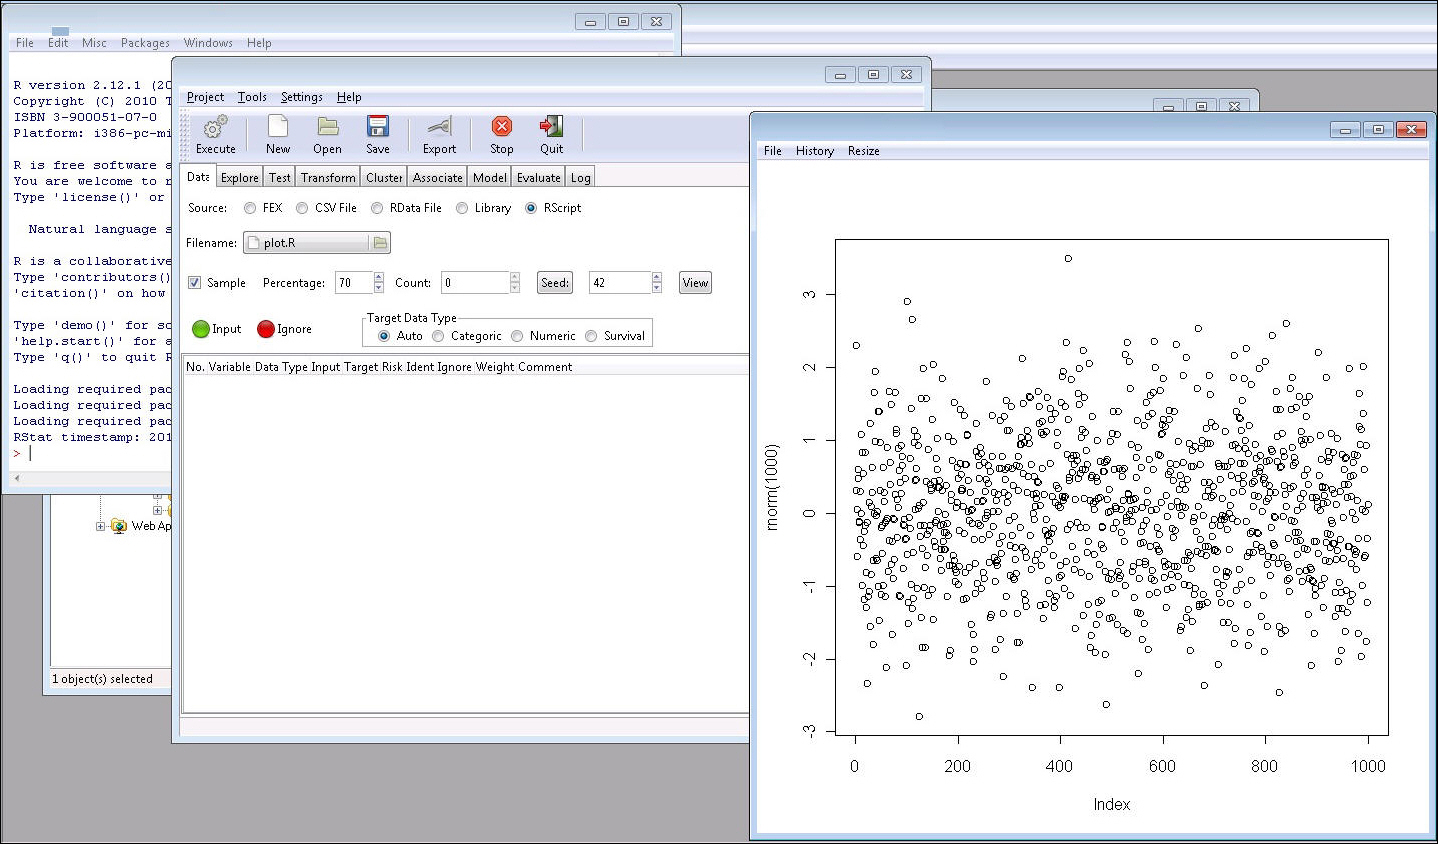Open the Settings menu in Rattle window
Screen dimensions: 1438x844
click(x=301, y=97)
